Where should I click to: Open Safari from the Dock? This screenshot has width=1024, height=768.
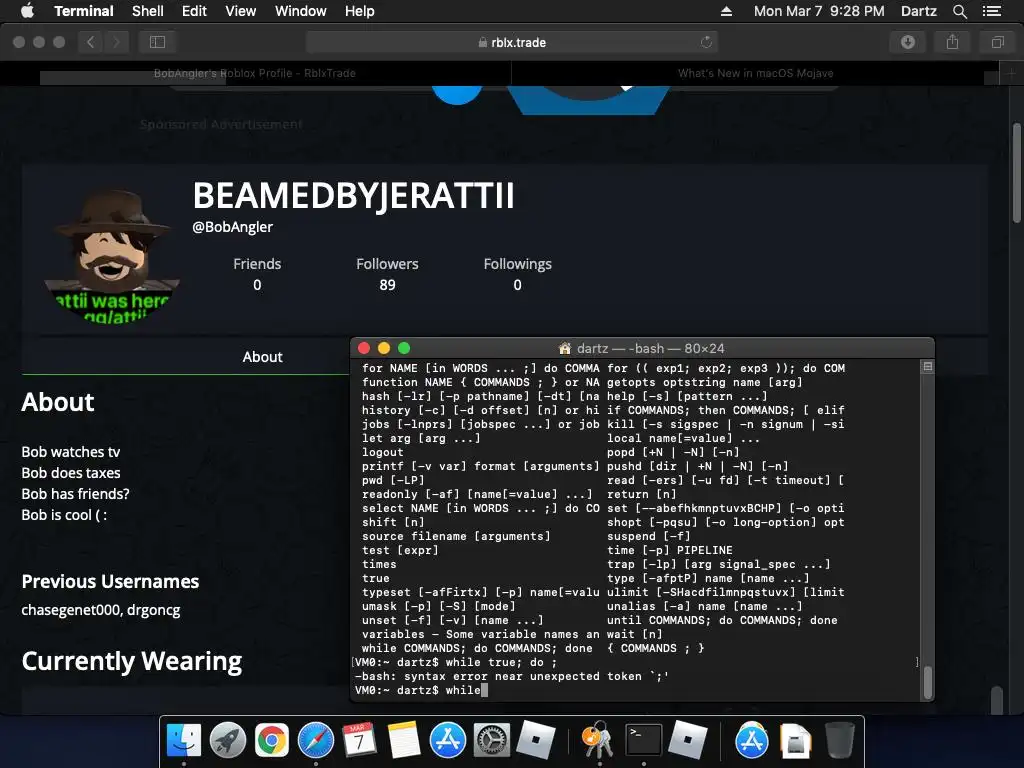[x=316, y=741]
